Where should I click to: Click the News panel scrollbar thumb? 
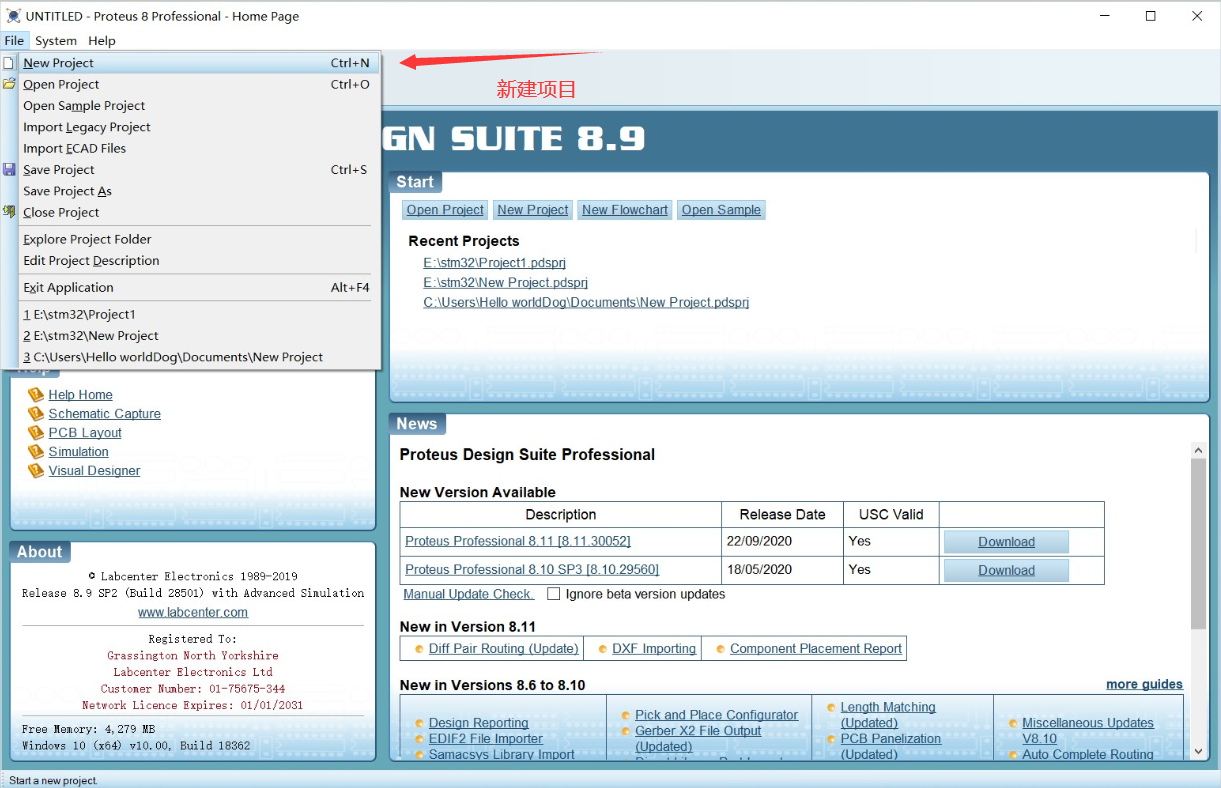(x=1199, y=544)
